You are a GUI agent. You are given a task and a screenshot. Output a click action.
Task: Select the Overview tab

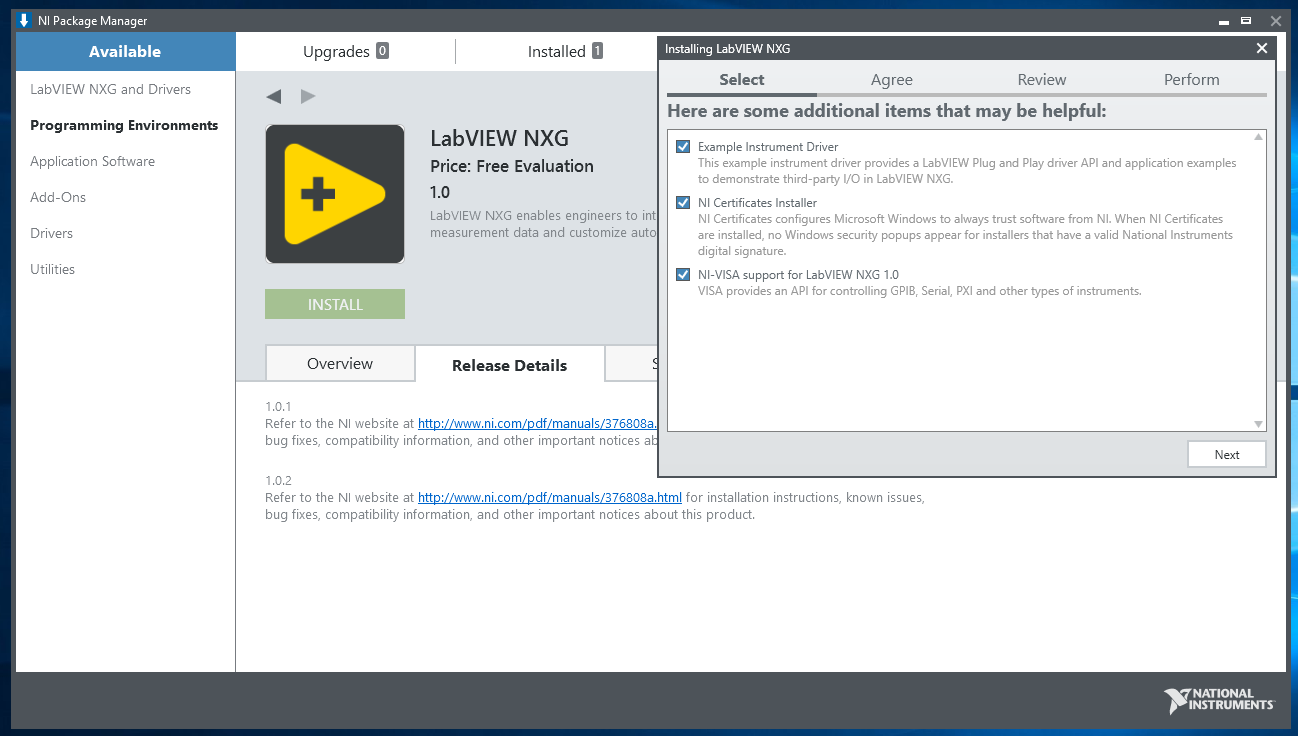click(x=340, y=364)
